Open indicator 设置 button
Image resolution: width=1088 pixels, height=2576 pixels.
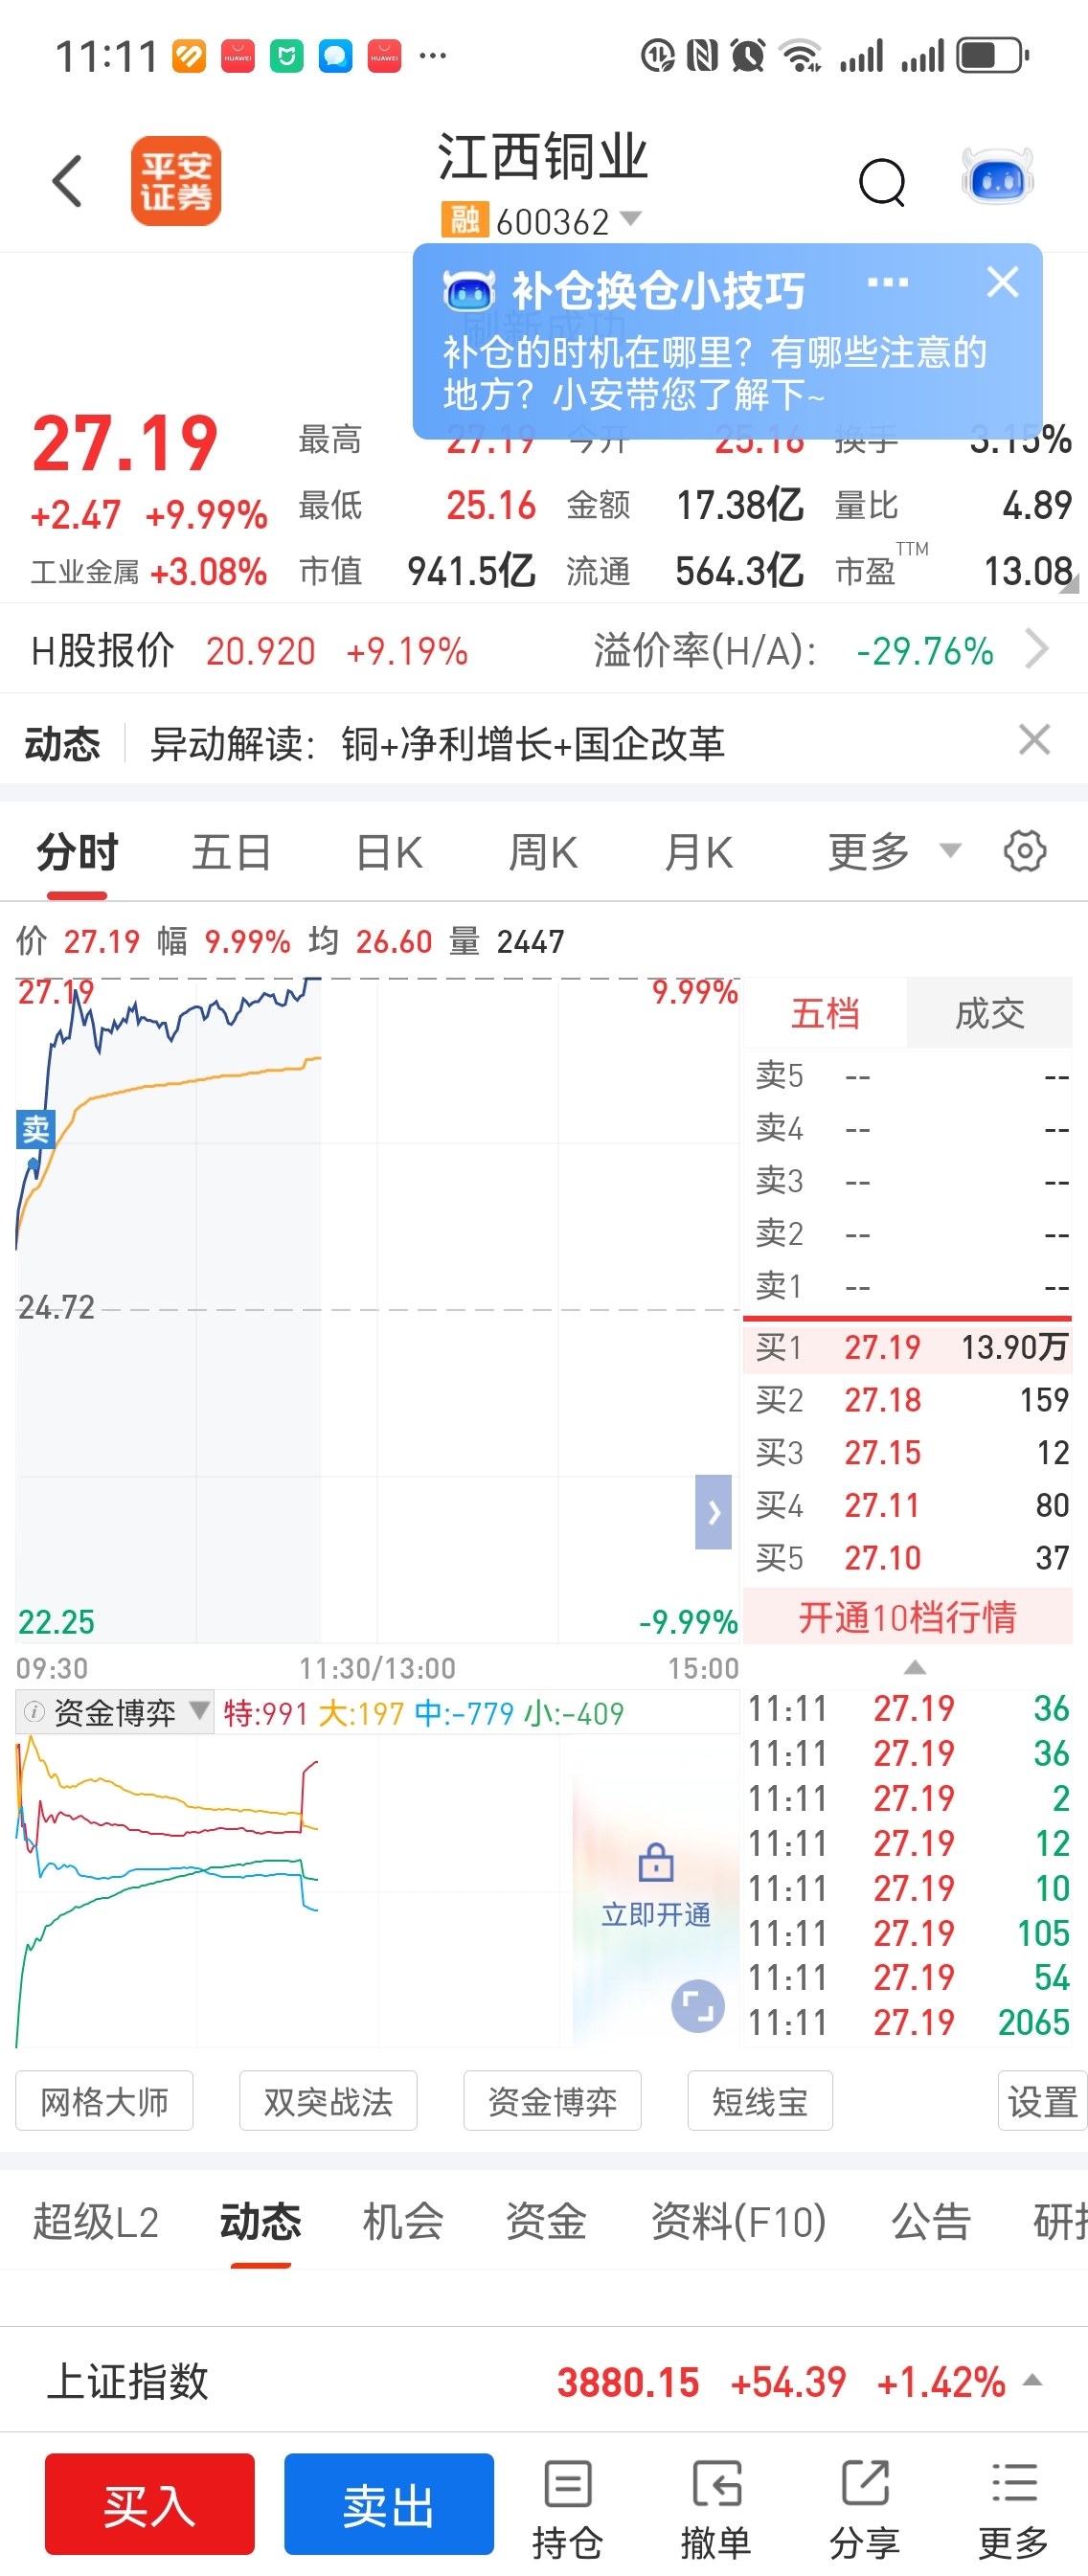point(1042,2102)
